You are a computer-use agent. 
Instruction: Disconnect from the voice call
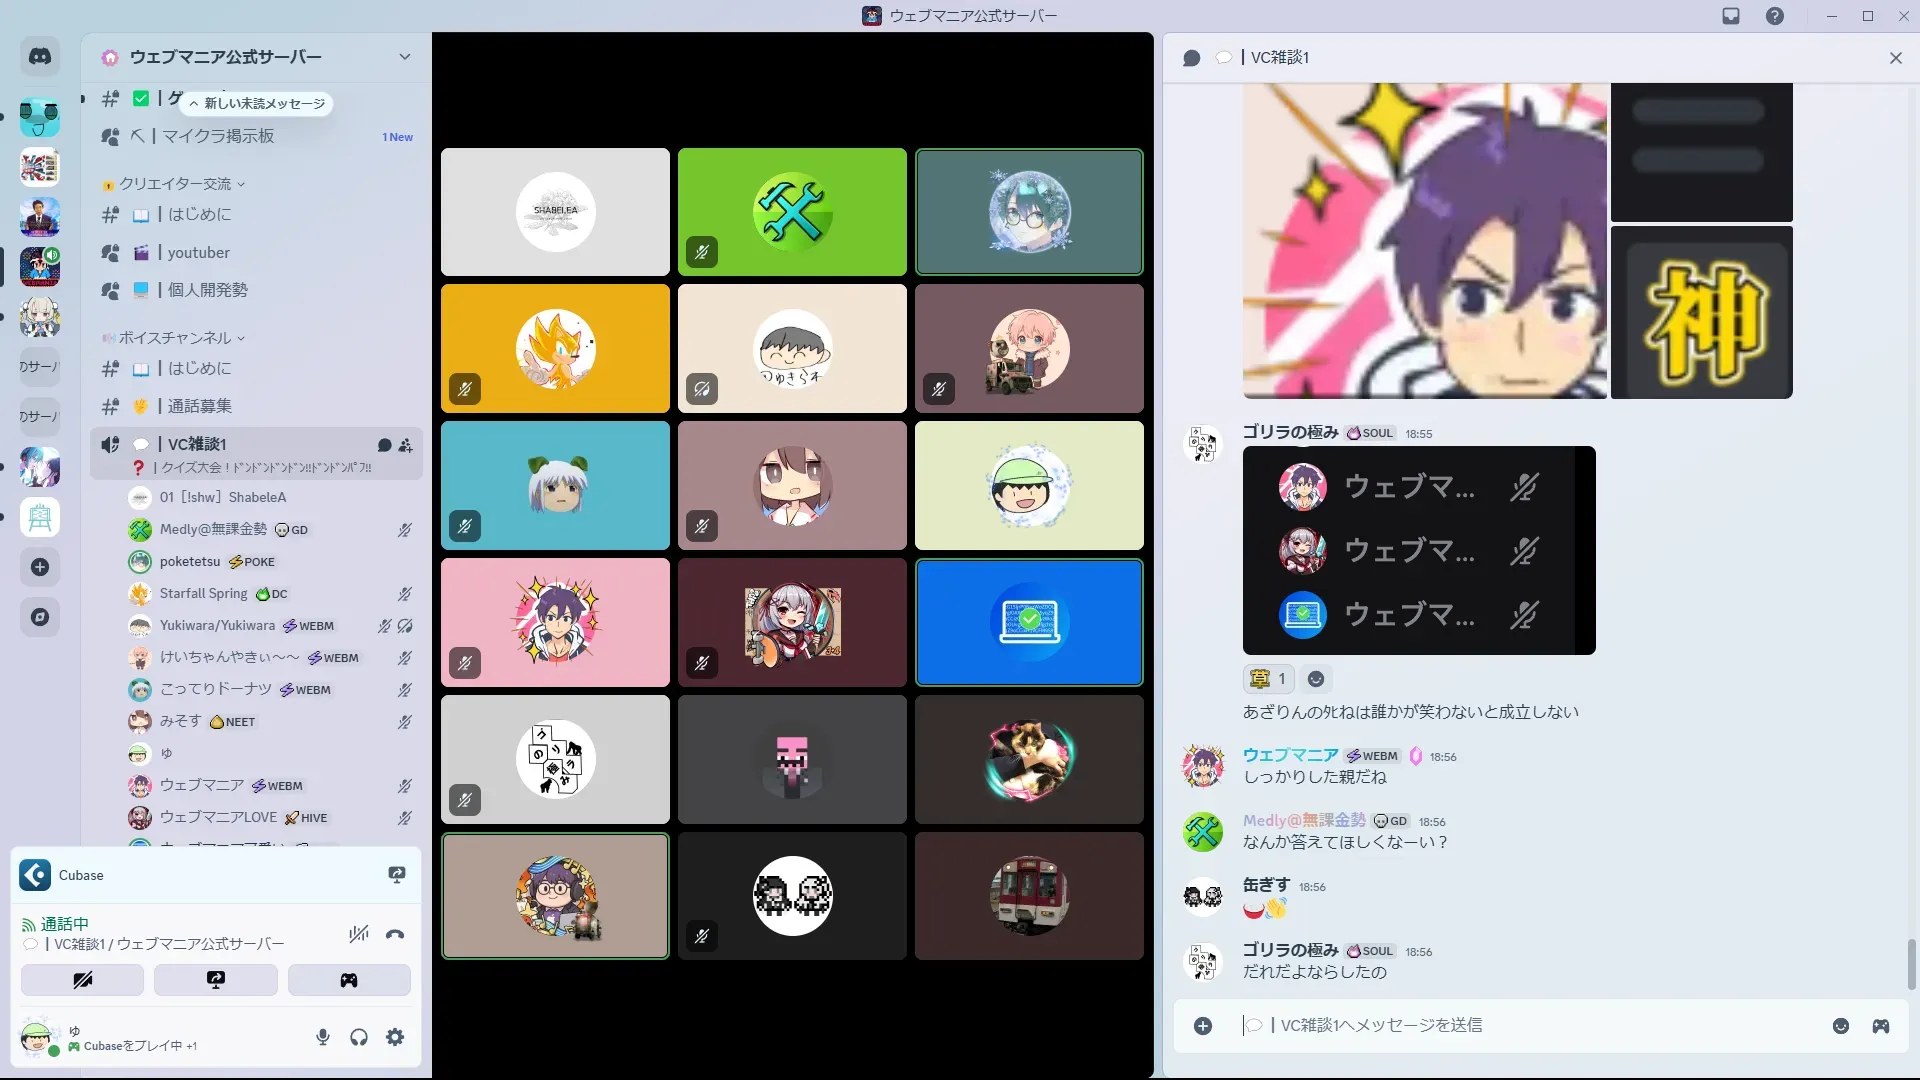pyautogui.click(x=395, y=934)
